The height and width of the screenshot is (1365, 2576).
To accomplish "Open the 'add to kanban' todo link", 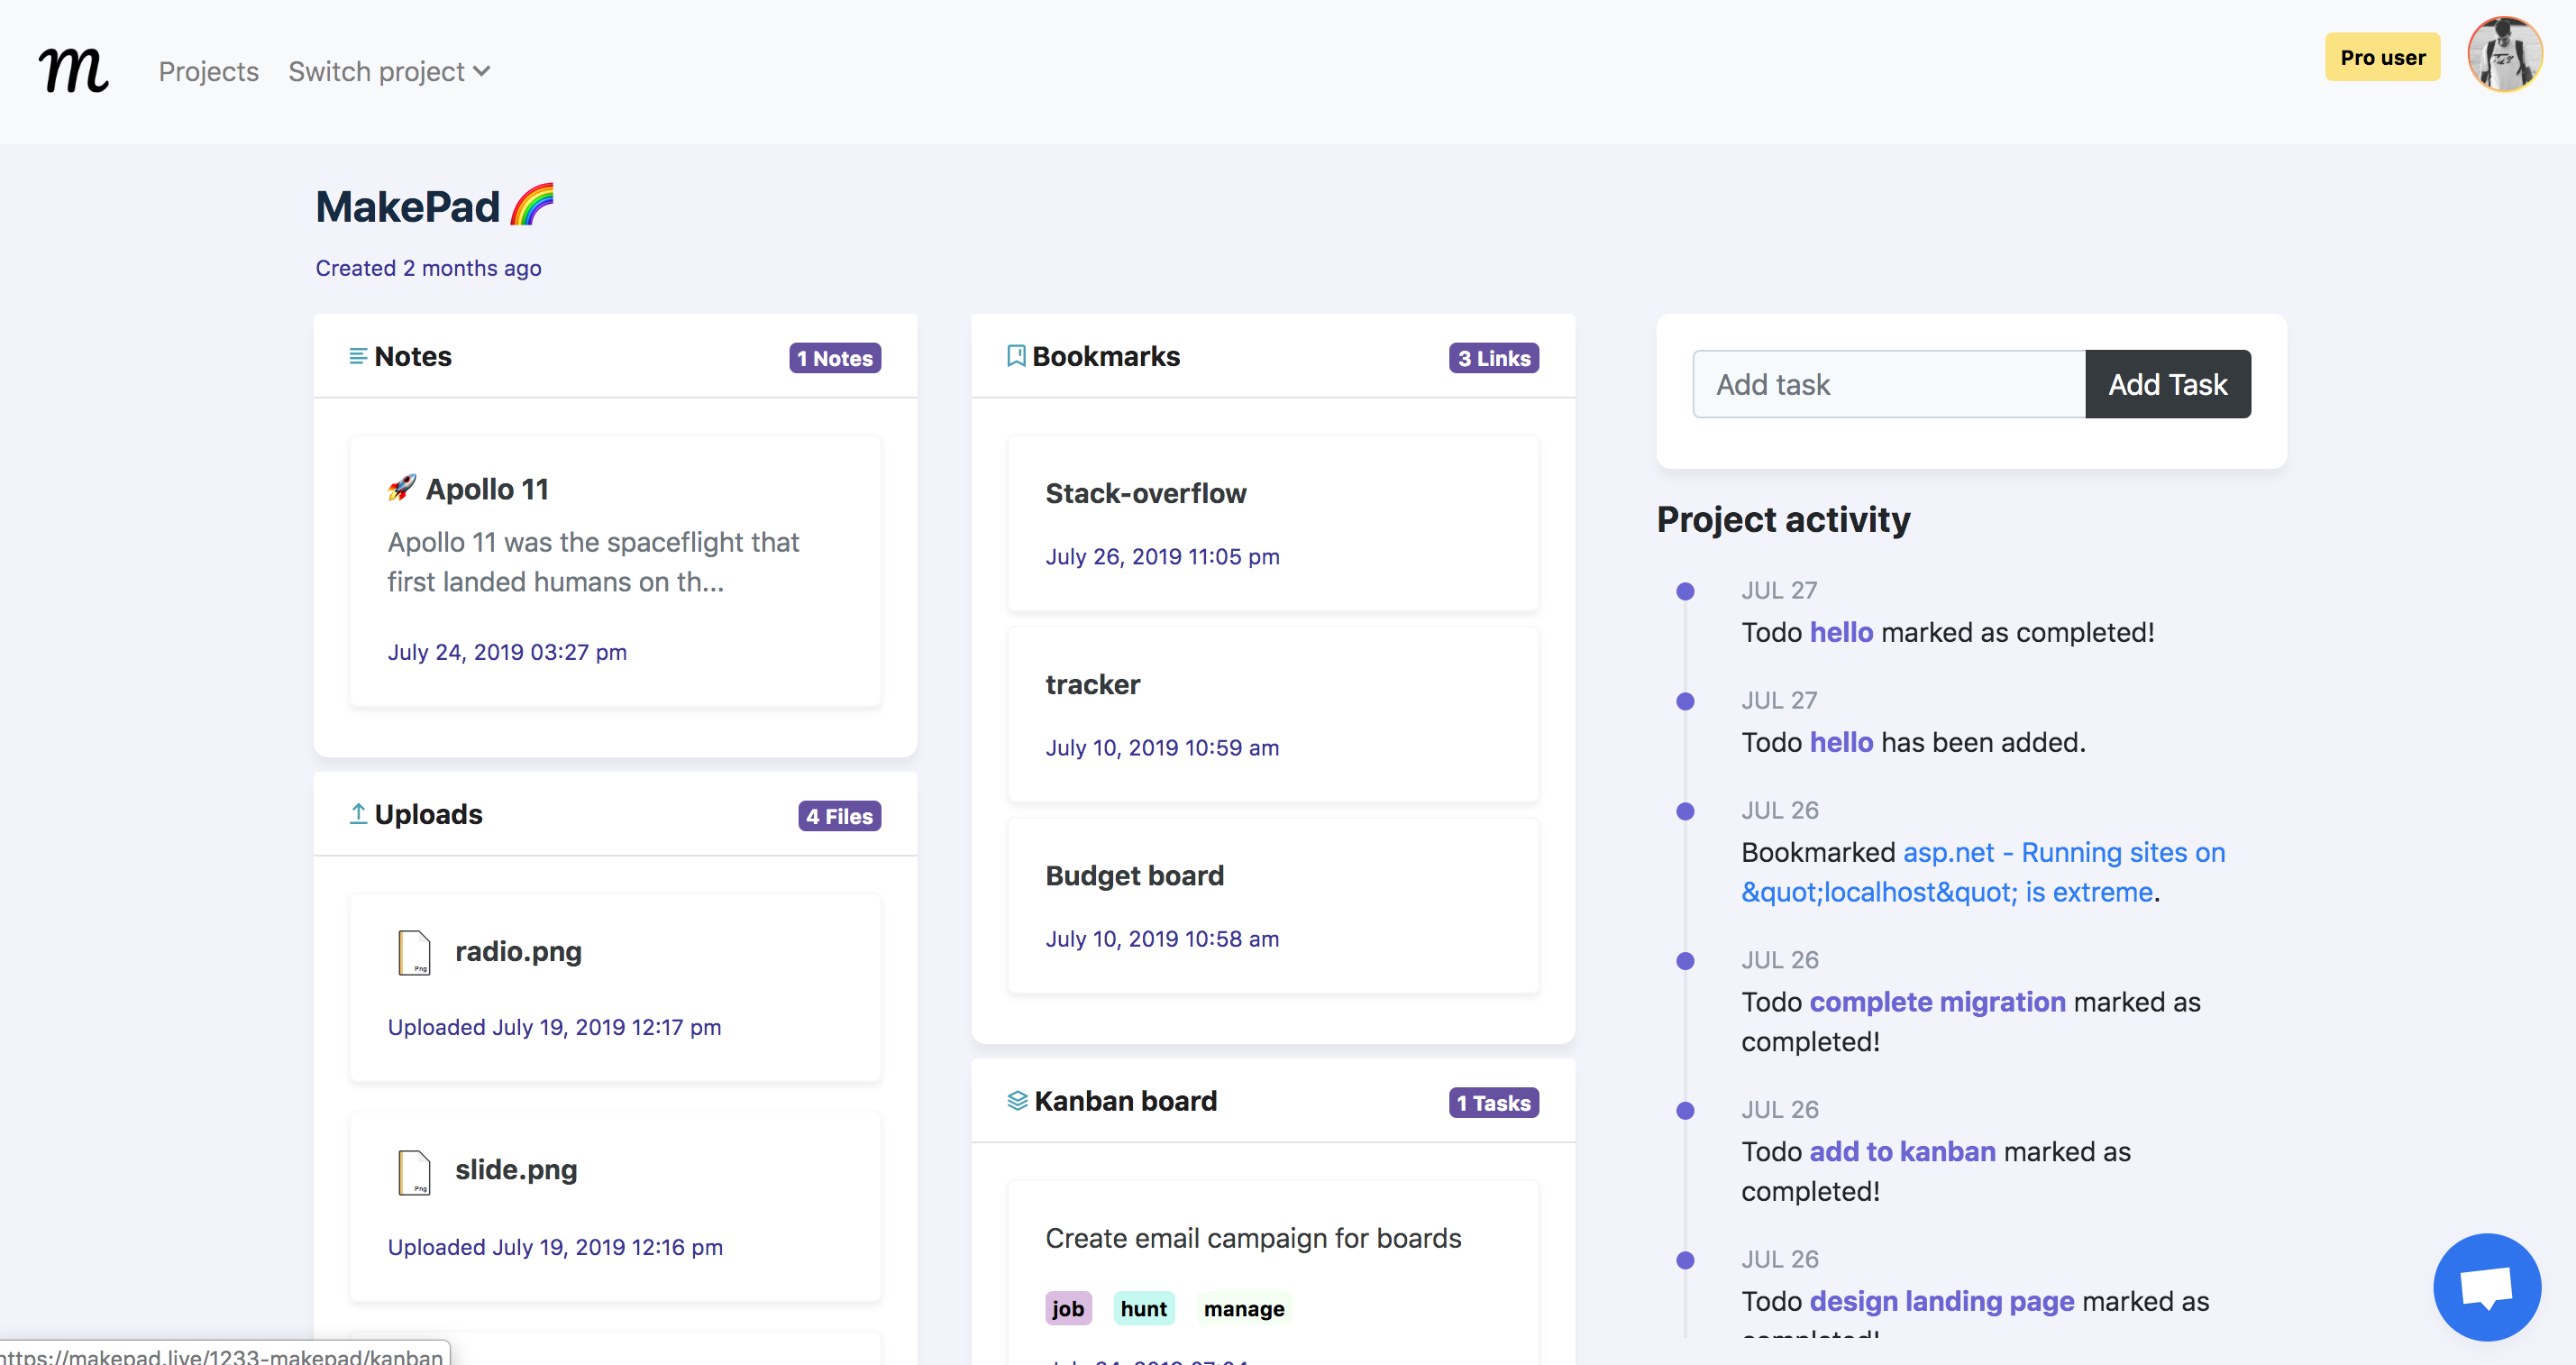I will [x=1902, y=1152].
